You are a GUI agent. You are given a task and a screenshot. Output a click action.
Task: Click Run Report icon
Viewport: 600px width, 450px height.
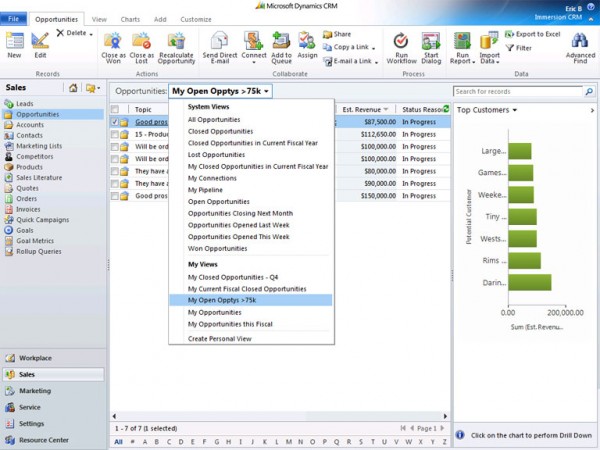(462, 41)
